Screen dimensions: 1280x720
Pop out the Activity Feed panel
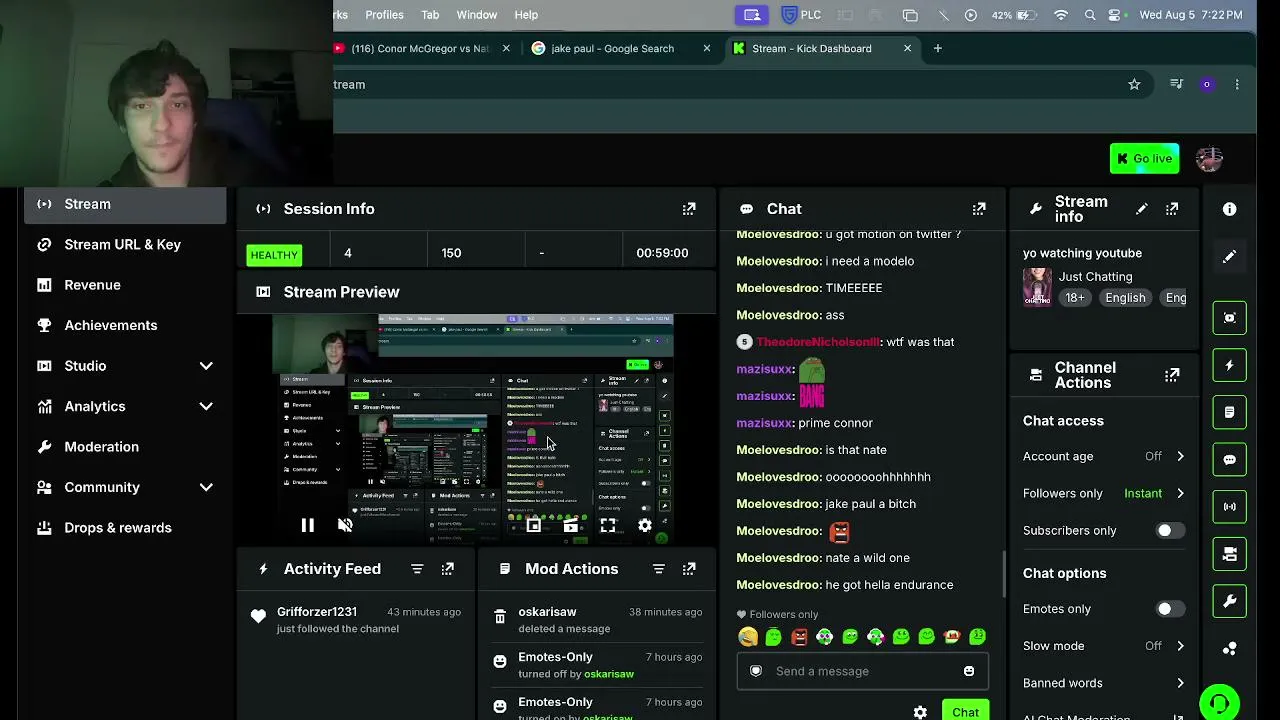pos(448,569)
